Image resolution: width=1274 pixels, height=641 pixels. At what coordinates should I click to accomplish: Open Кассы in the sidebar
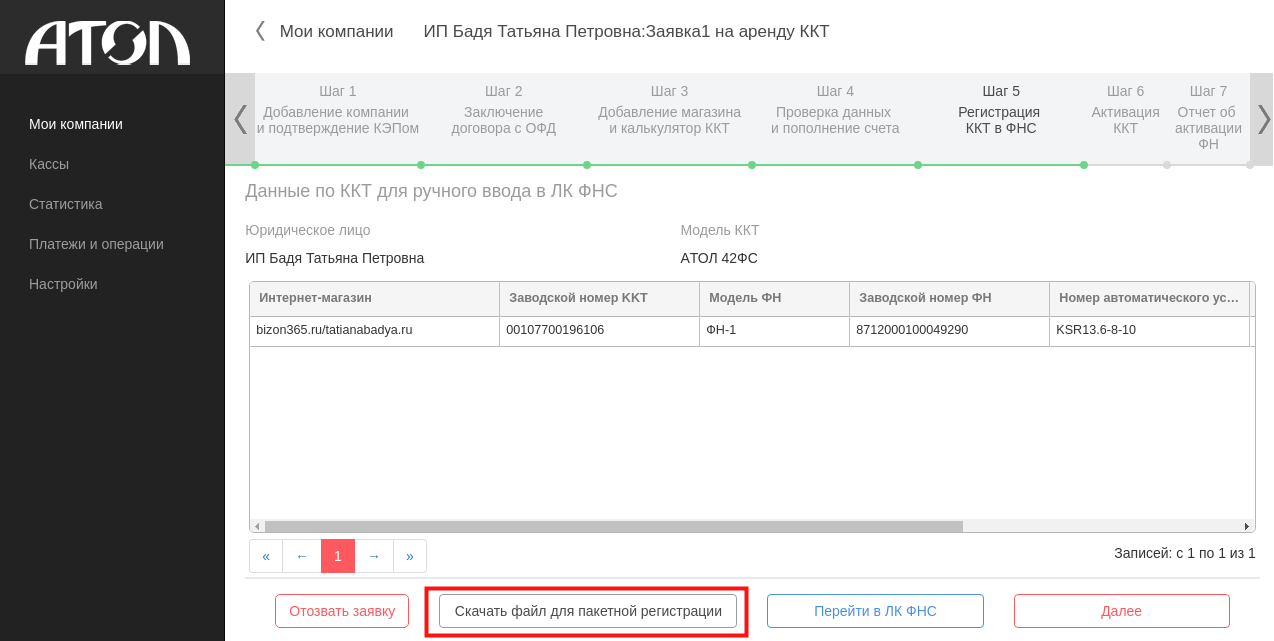[49, 164]
